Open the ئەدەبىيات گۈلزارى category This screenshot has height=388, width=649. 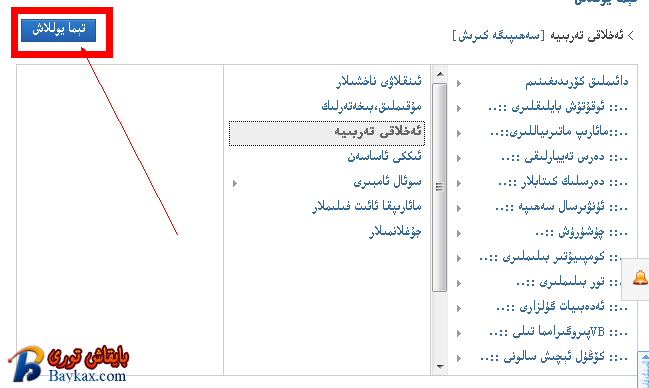[x=562, y=307]
